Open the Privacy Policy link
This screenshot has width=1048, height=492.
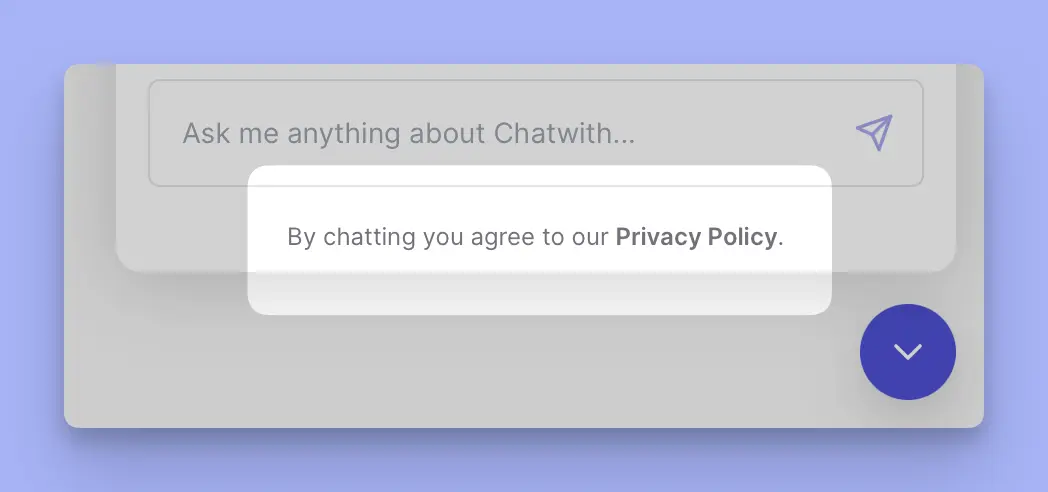(696, 237)
